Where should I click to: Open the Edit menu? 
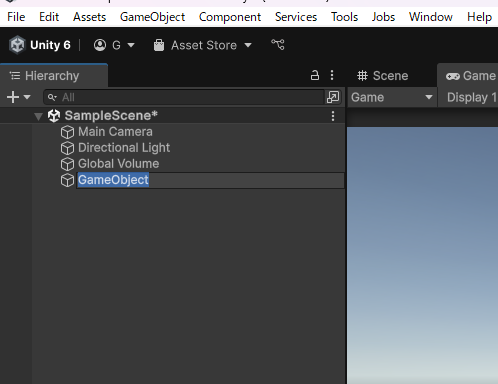coord(49,17)
